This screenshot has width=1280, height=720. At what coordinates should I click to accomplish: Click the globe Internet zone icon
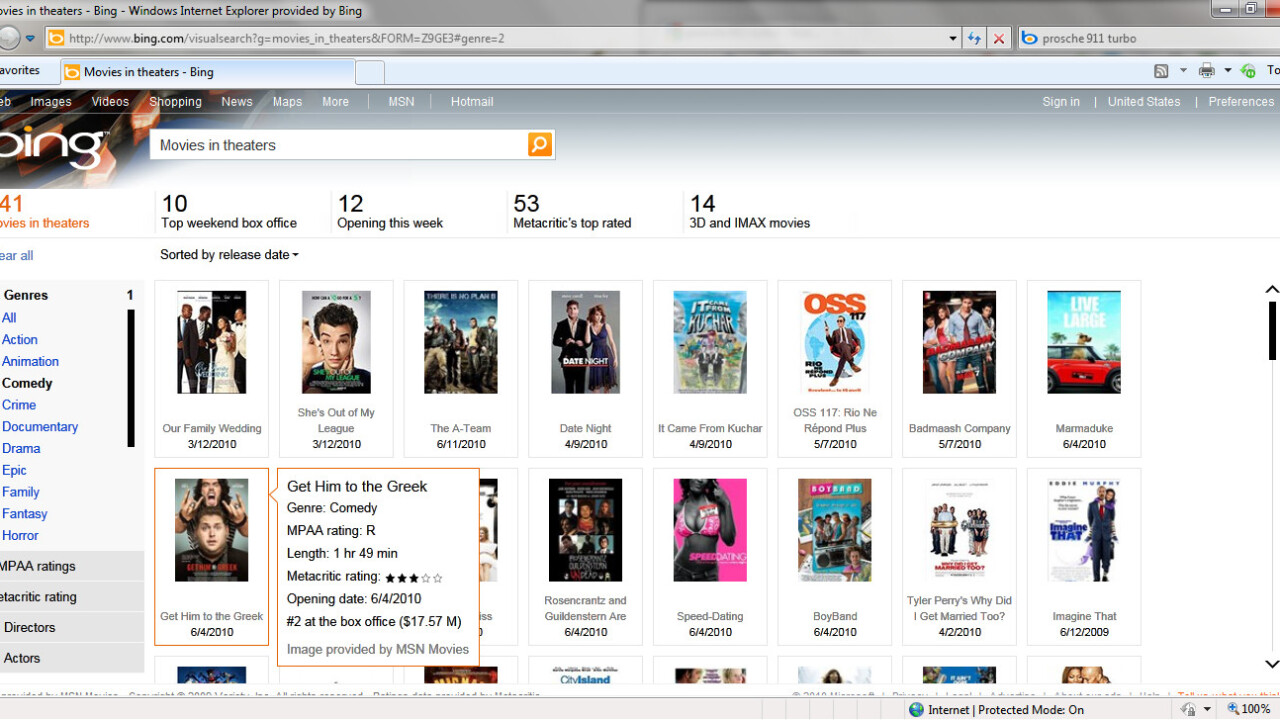(916, 709)
